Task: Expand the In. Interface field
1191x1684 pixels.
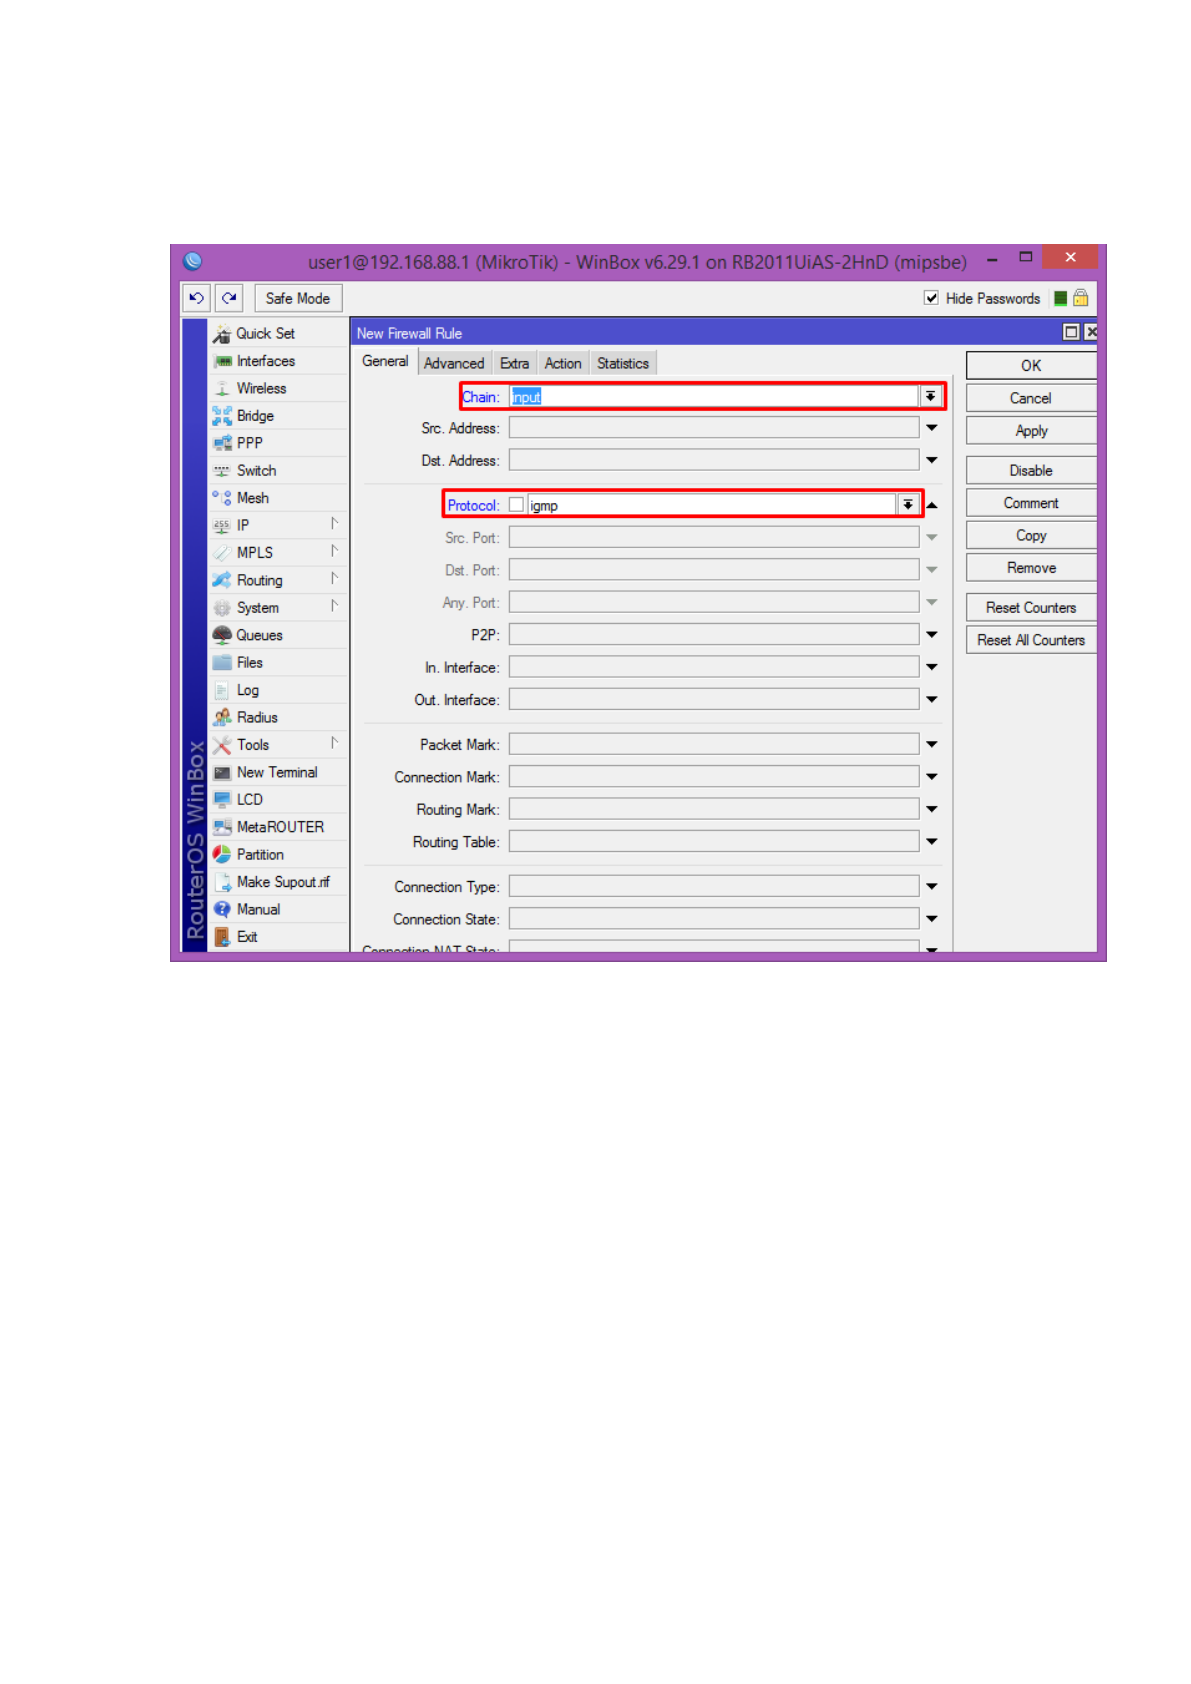Action: 932,667
